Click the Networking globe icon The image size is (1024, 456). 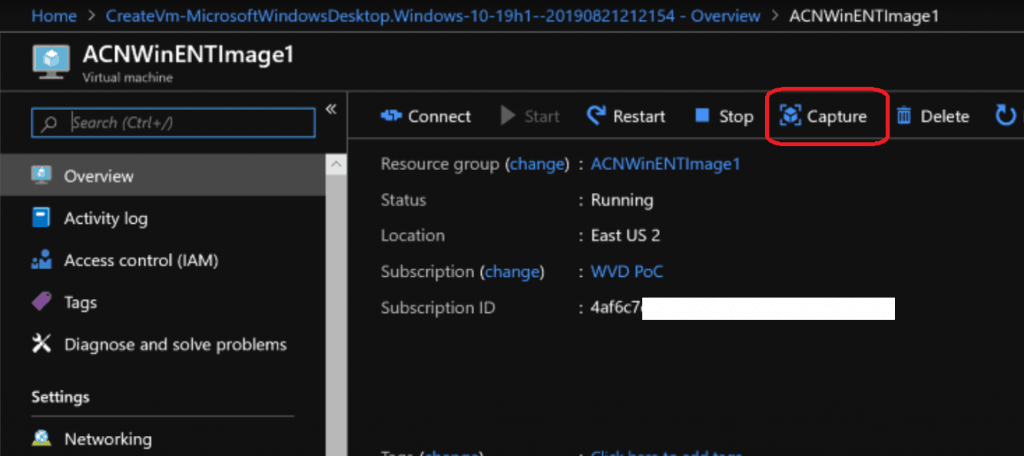click(42, 438)
